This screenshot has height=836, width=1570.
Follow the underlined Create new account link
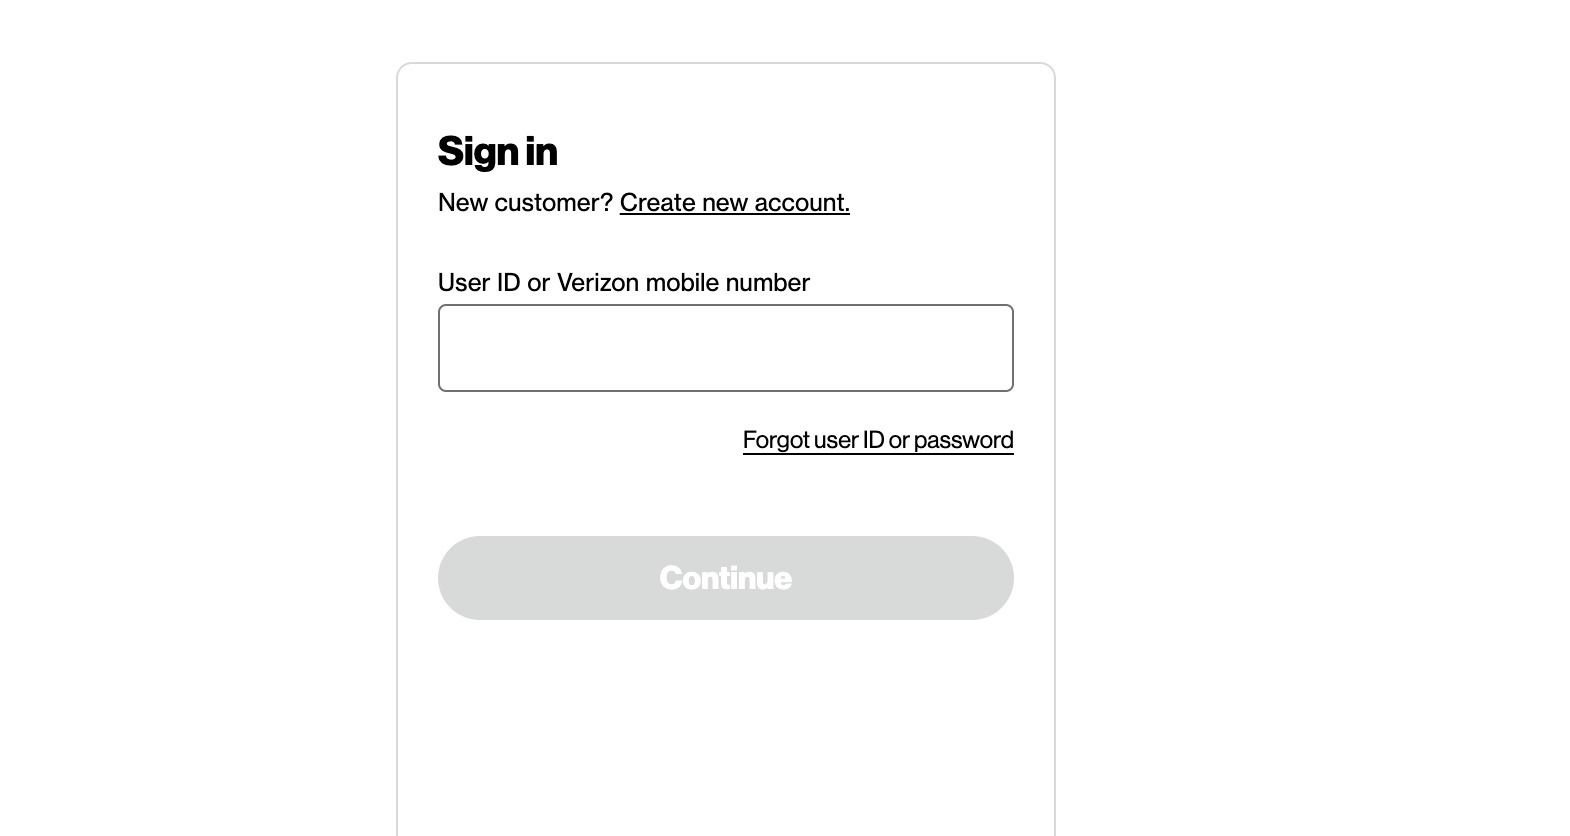pos(734,203)
